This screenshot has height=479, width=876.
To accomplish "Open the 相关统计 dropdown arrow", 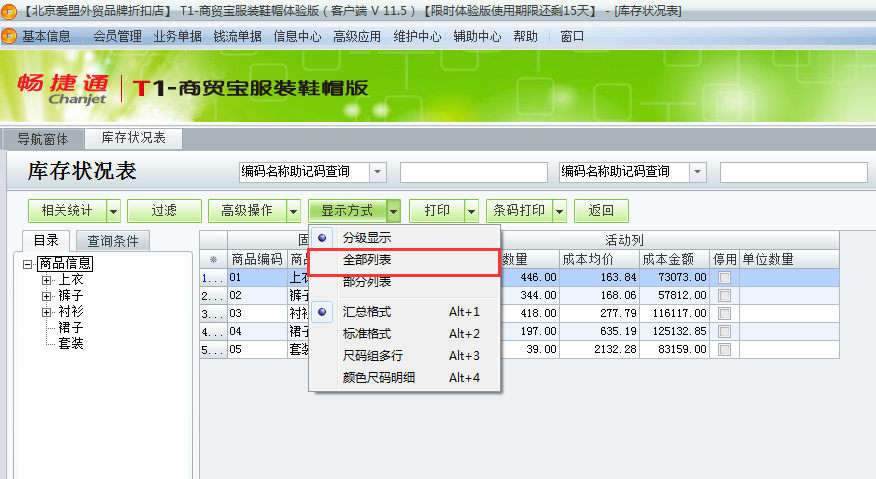I will (x=113, y=211).
